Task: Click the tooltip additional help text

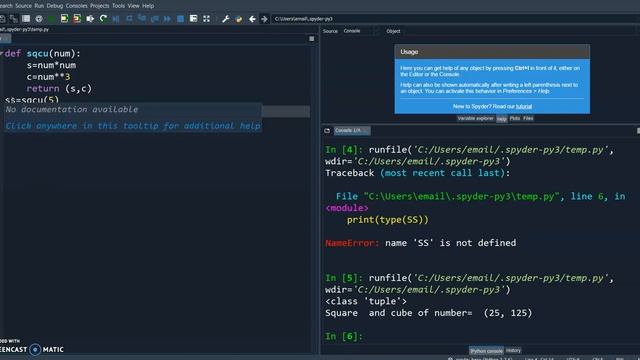Action: coord(133,126)
